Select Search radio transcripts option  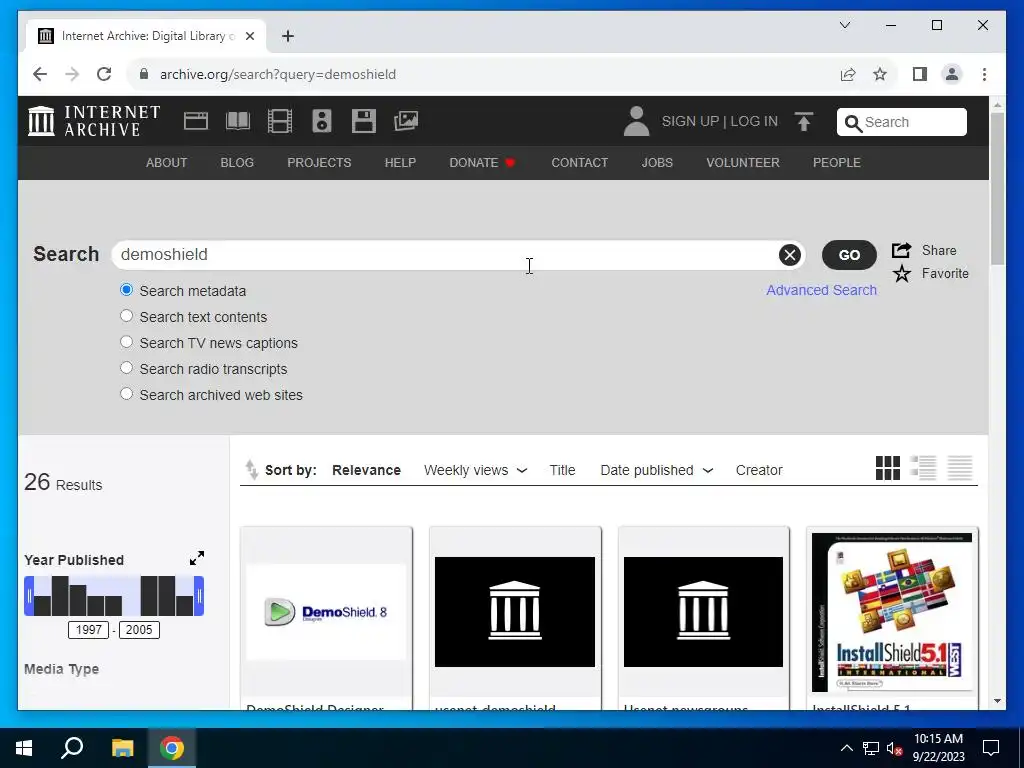[127, 368]
